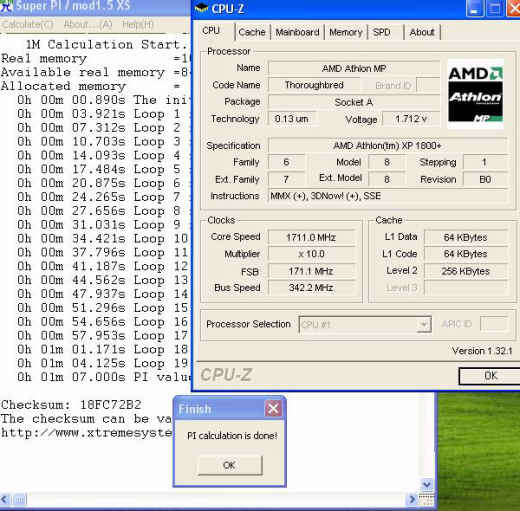Click the CPU-Z title bar icon

pos(201,8)
